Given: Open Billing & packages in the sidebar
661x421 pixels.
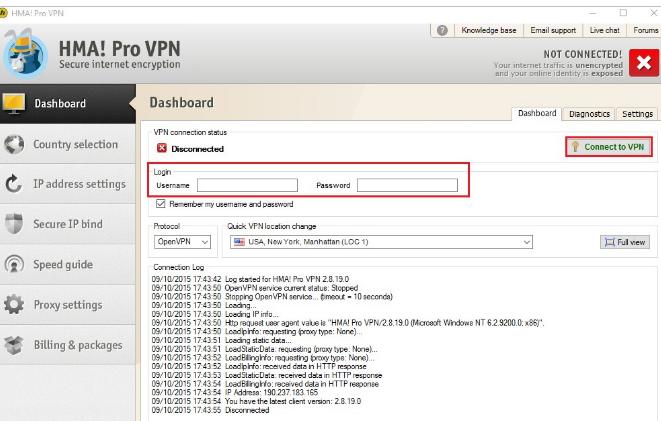Looking at the screenshot, I should pos(67,345).
